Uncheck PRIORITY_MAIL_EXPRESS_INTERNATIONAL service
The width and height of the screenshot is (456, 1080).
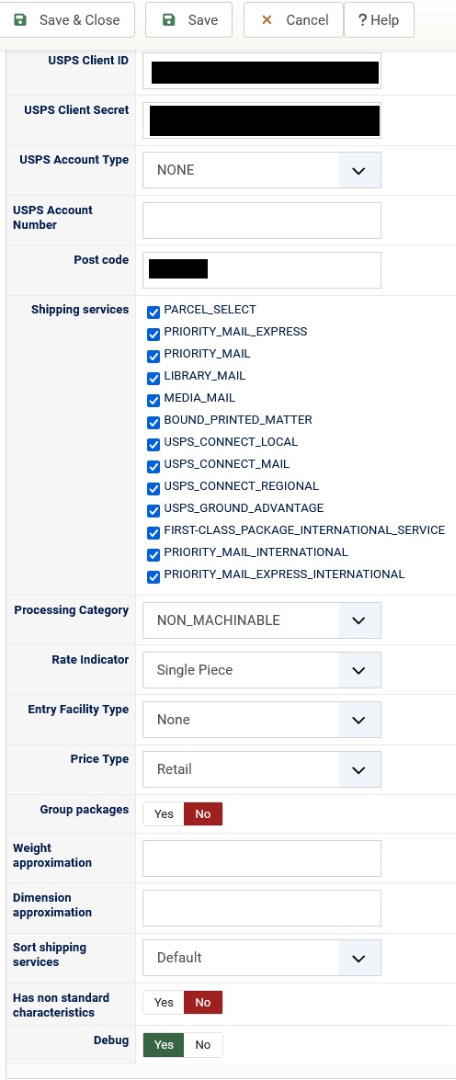tap(154, 577)
